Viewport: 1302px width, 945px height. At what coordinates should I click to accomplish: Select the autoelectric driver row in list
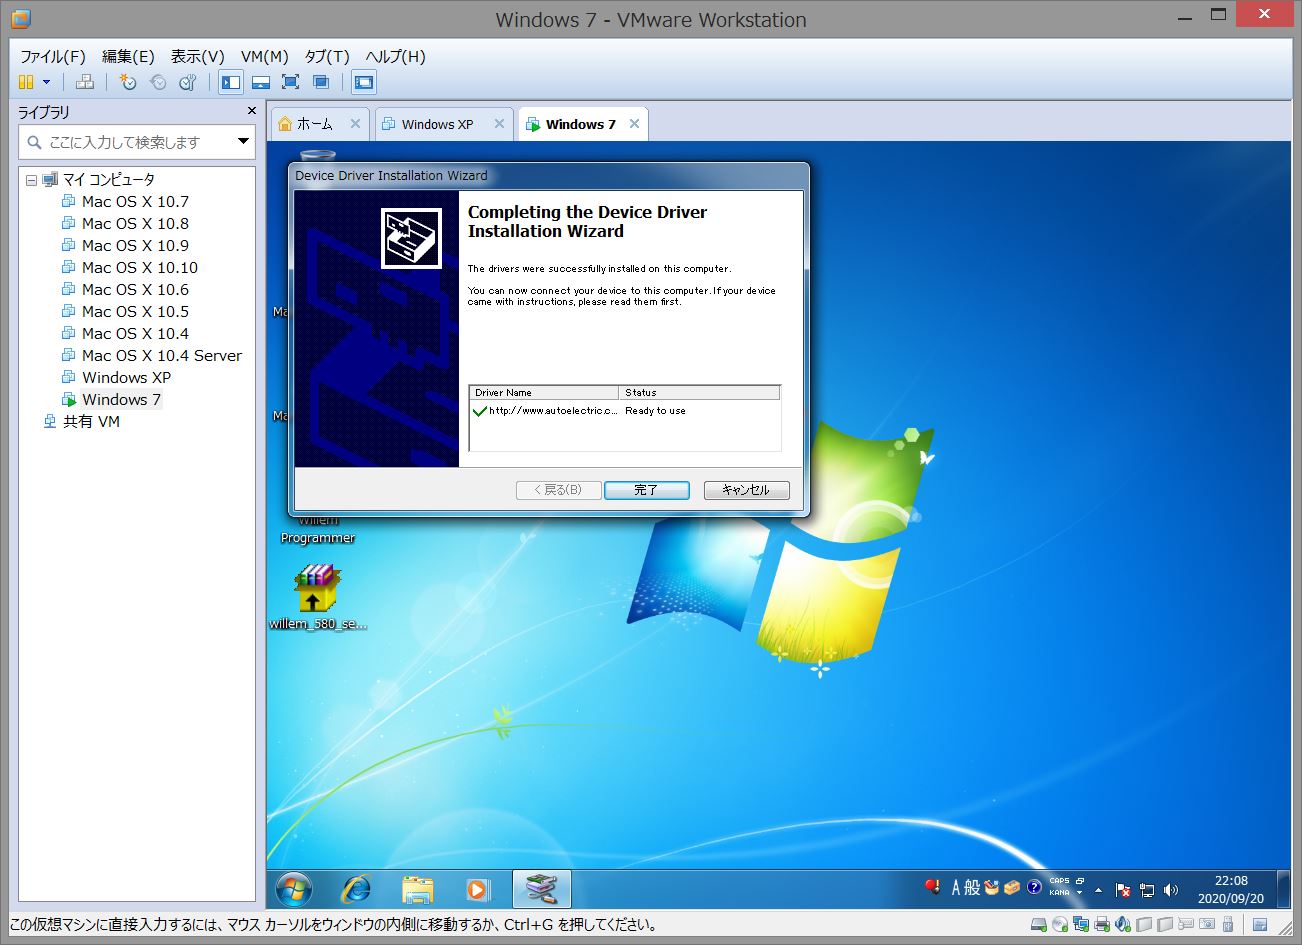tap(624, 411)
